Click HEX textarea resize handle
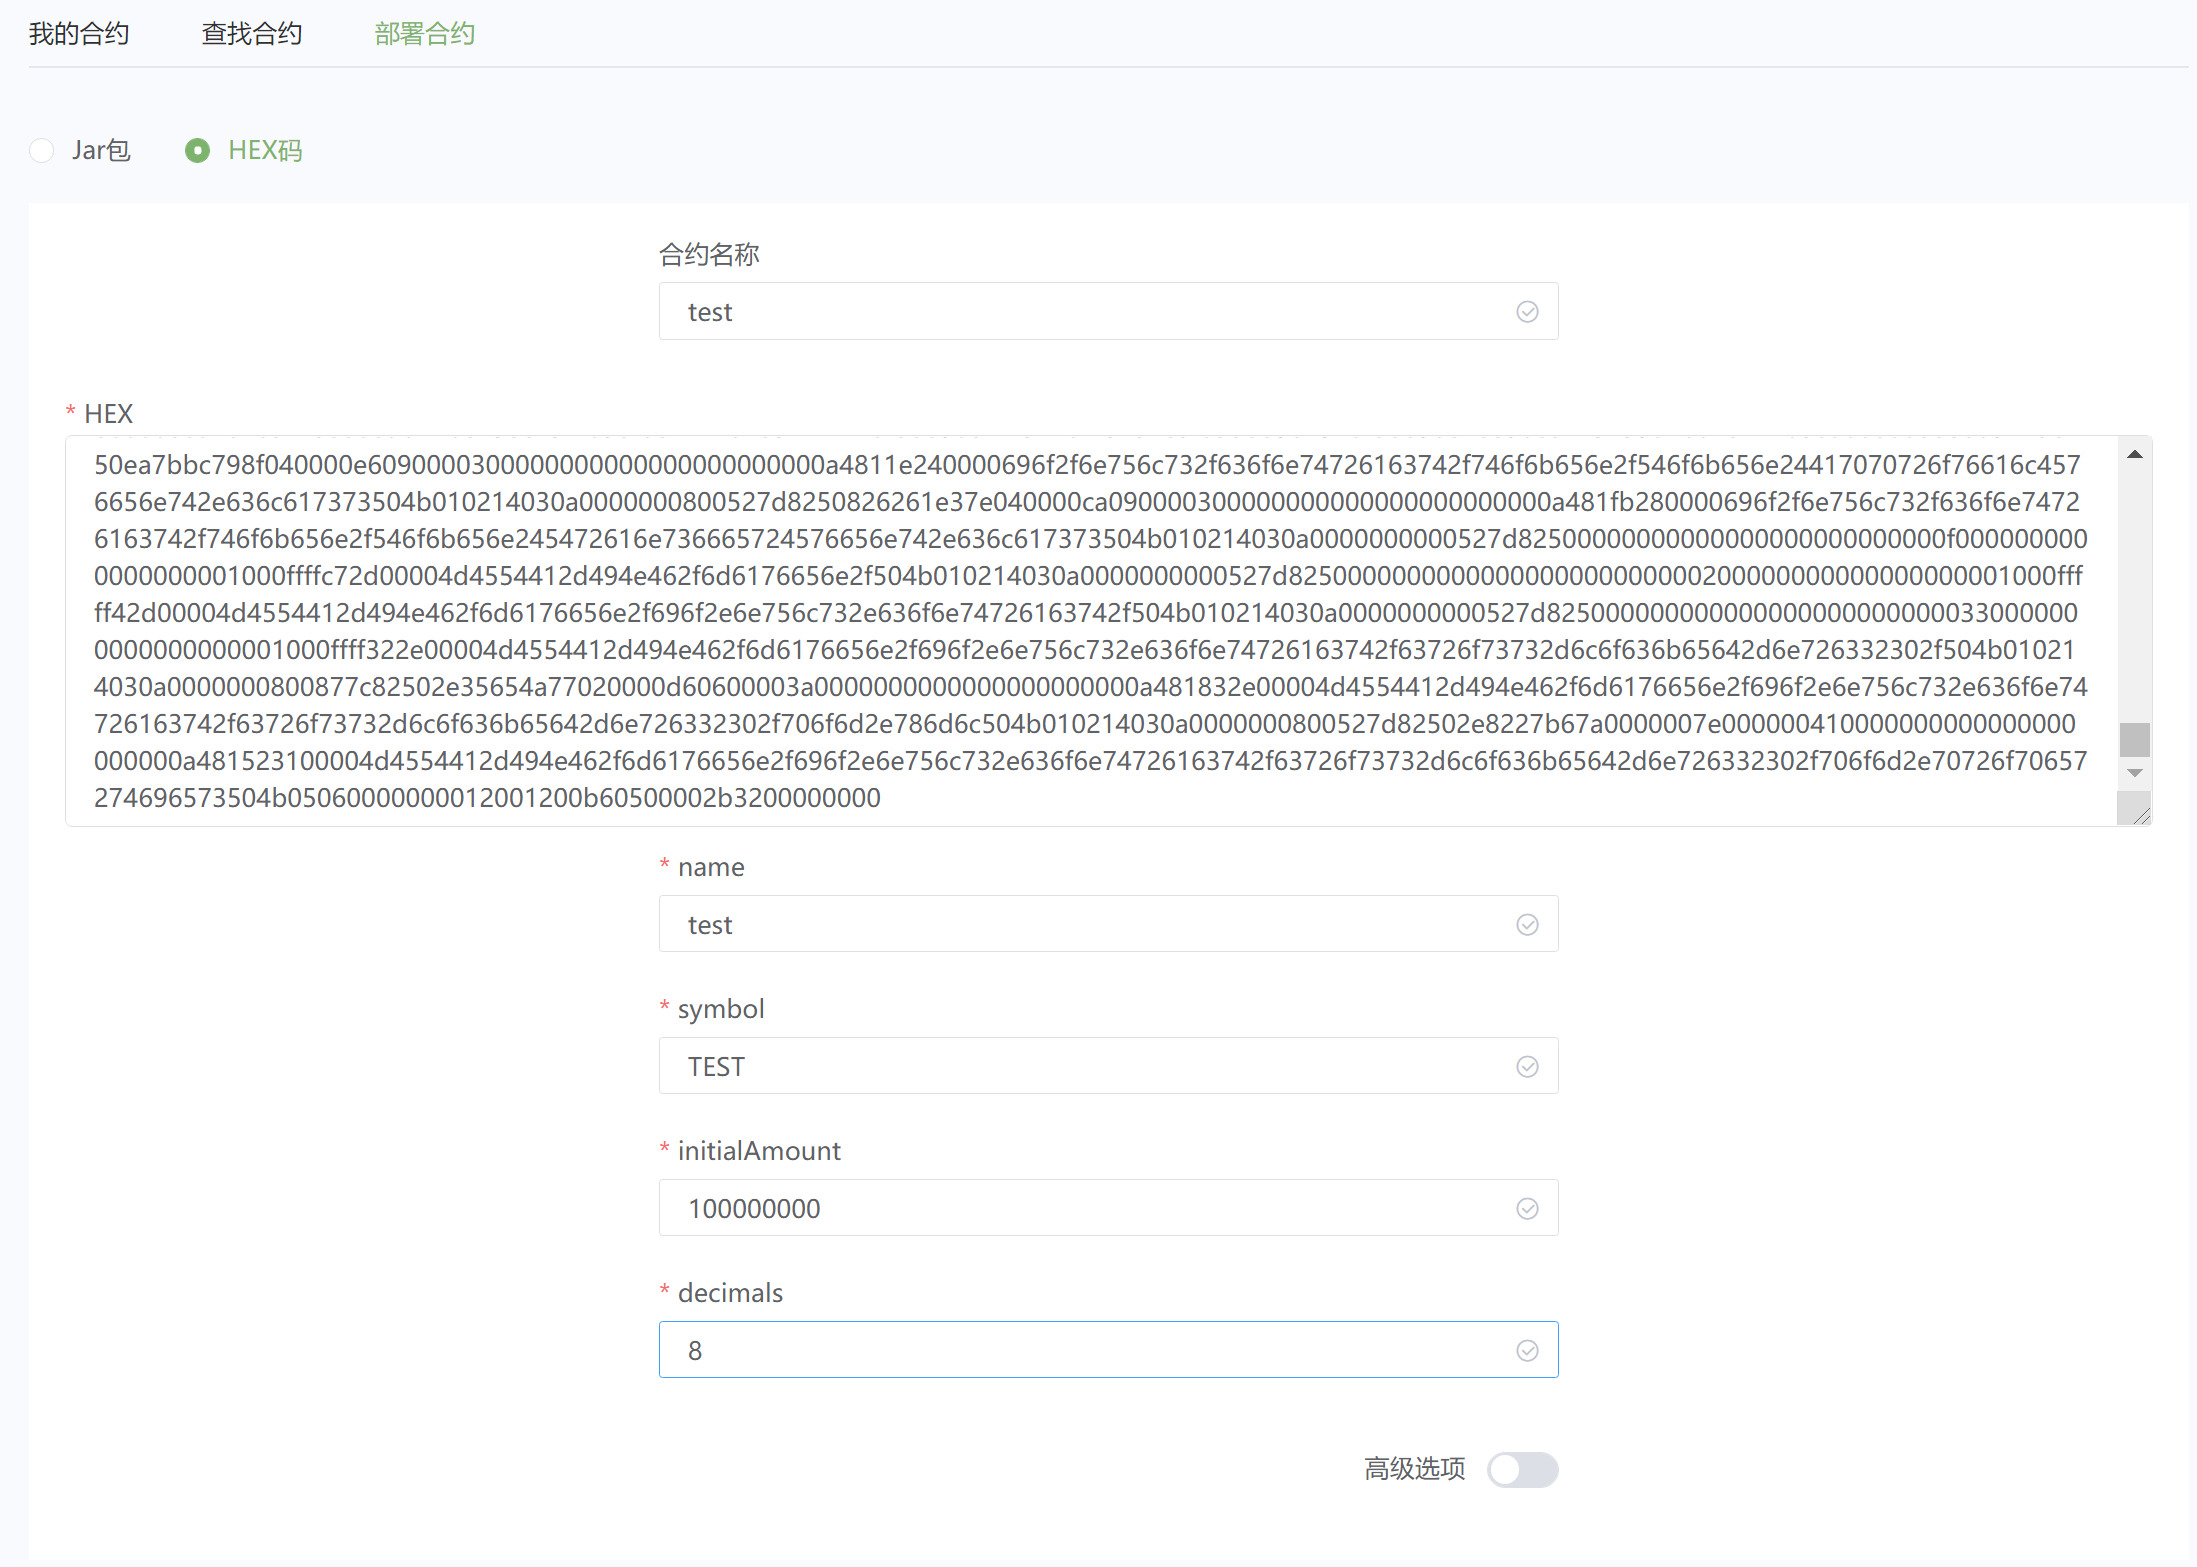The height and width of the screenshot is (1567, 2197). (2140, 815)
